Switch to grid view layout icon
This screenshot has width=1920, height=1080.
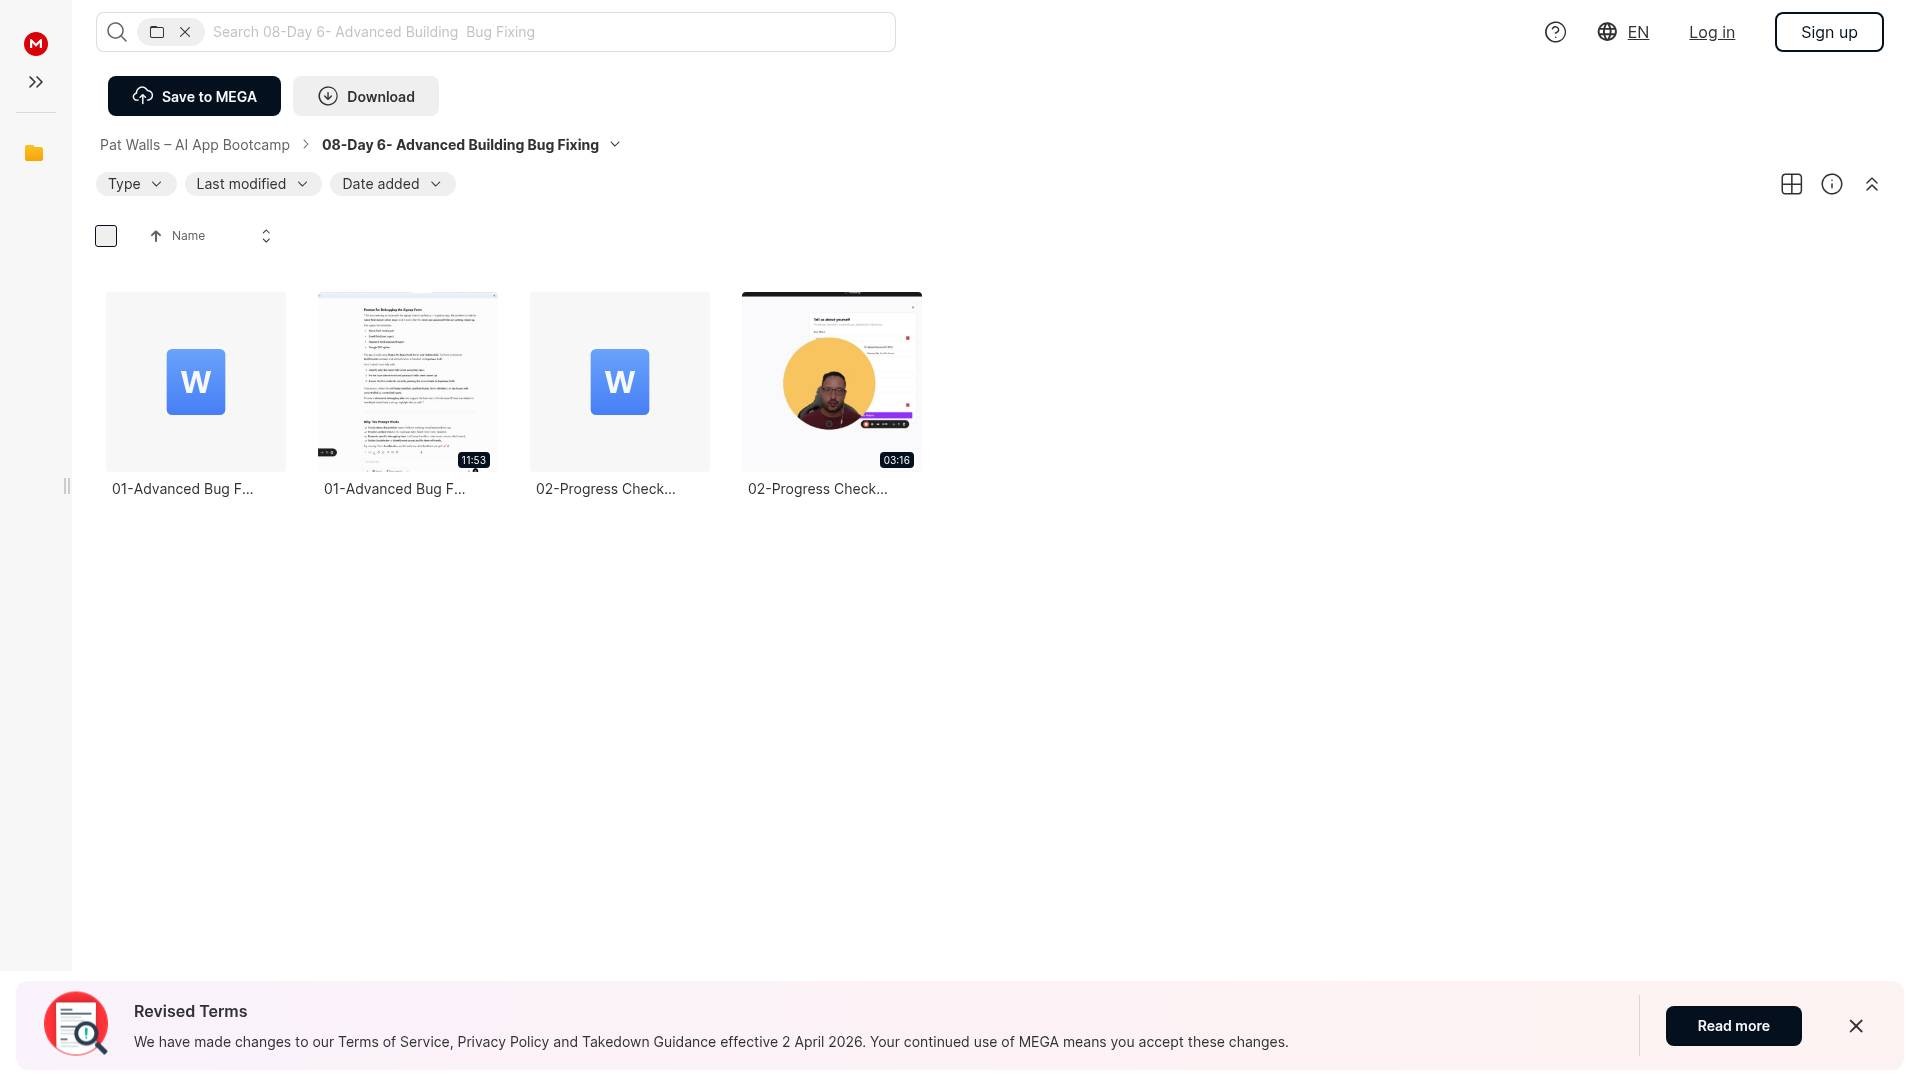(1791, 184)
